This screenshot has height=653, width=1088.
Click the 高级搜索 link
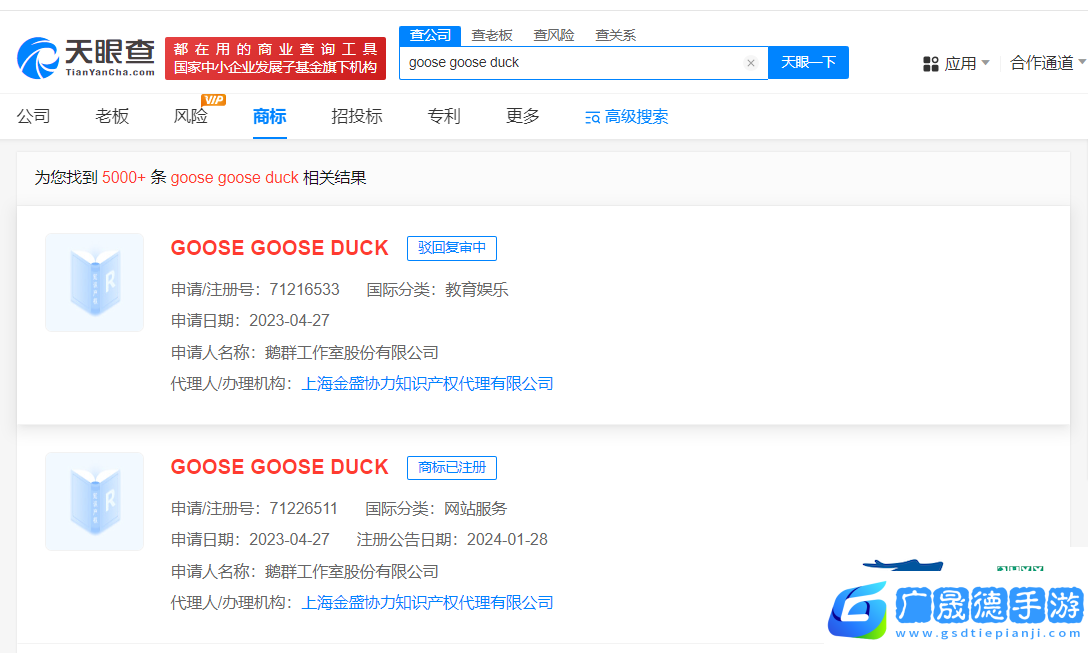pos(636,117)
